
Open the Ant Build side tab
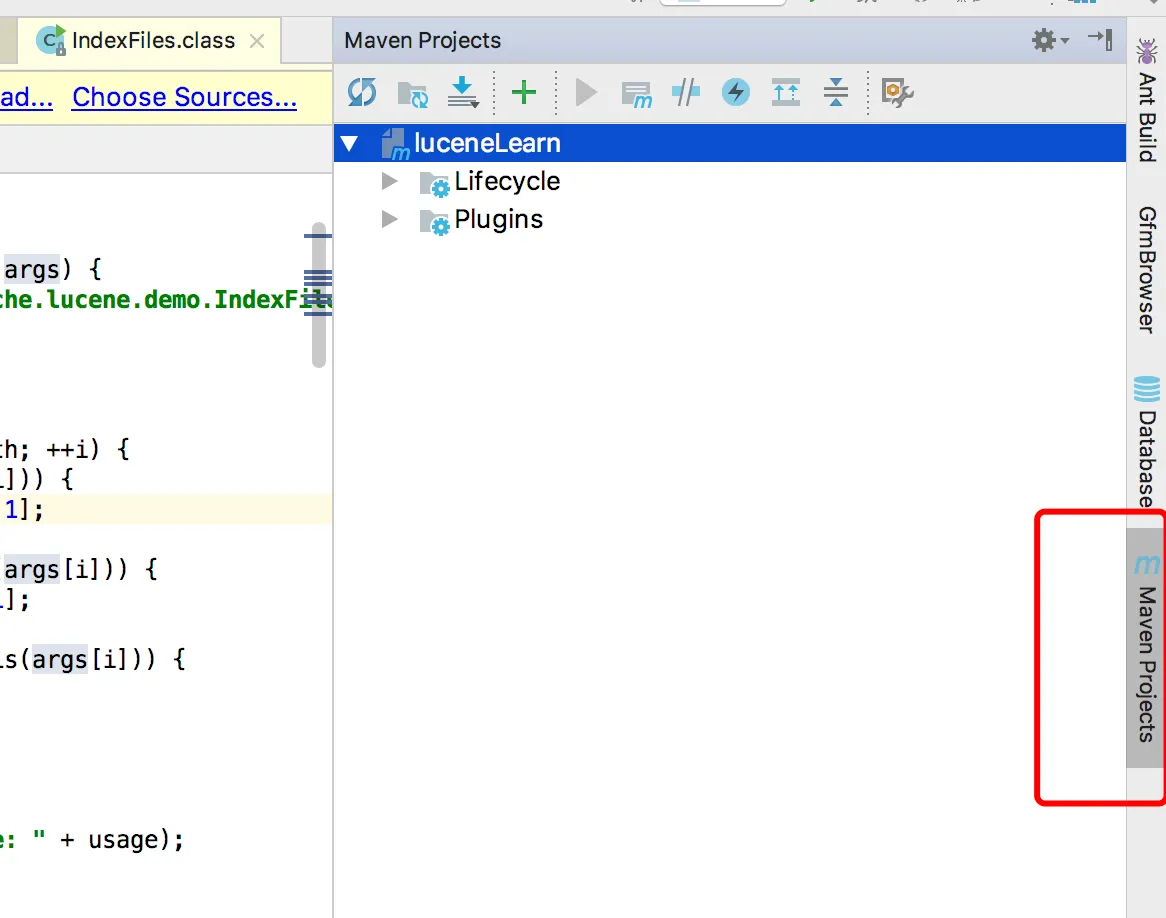(1147, 100)
